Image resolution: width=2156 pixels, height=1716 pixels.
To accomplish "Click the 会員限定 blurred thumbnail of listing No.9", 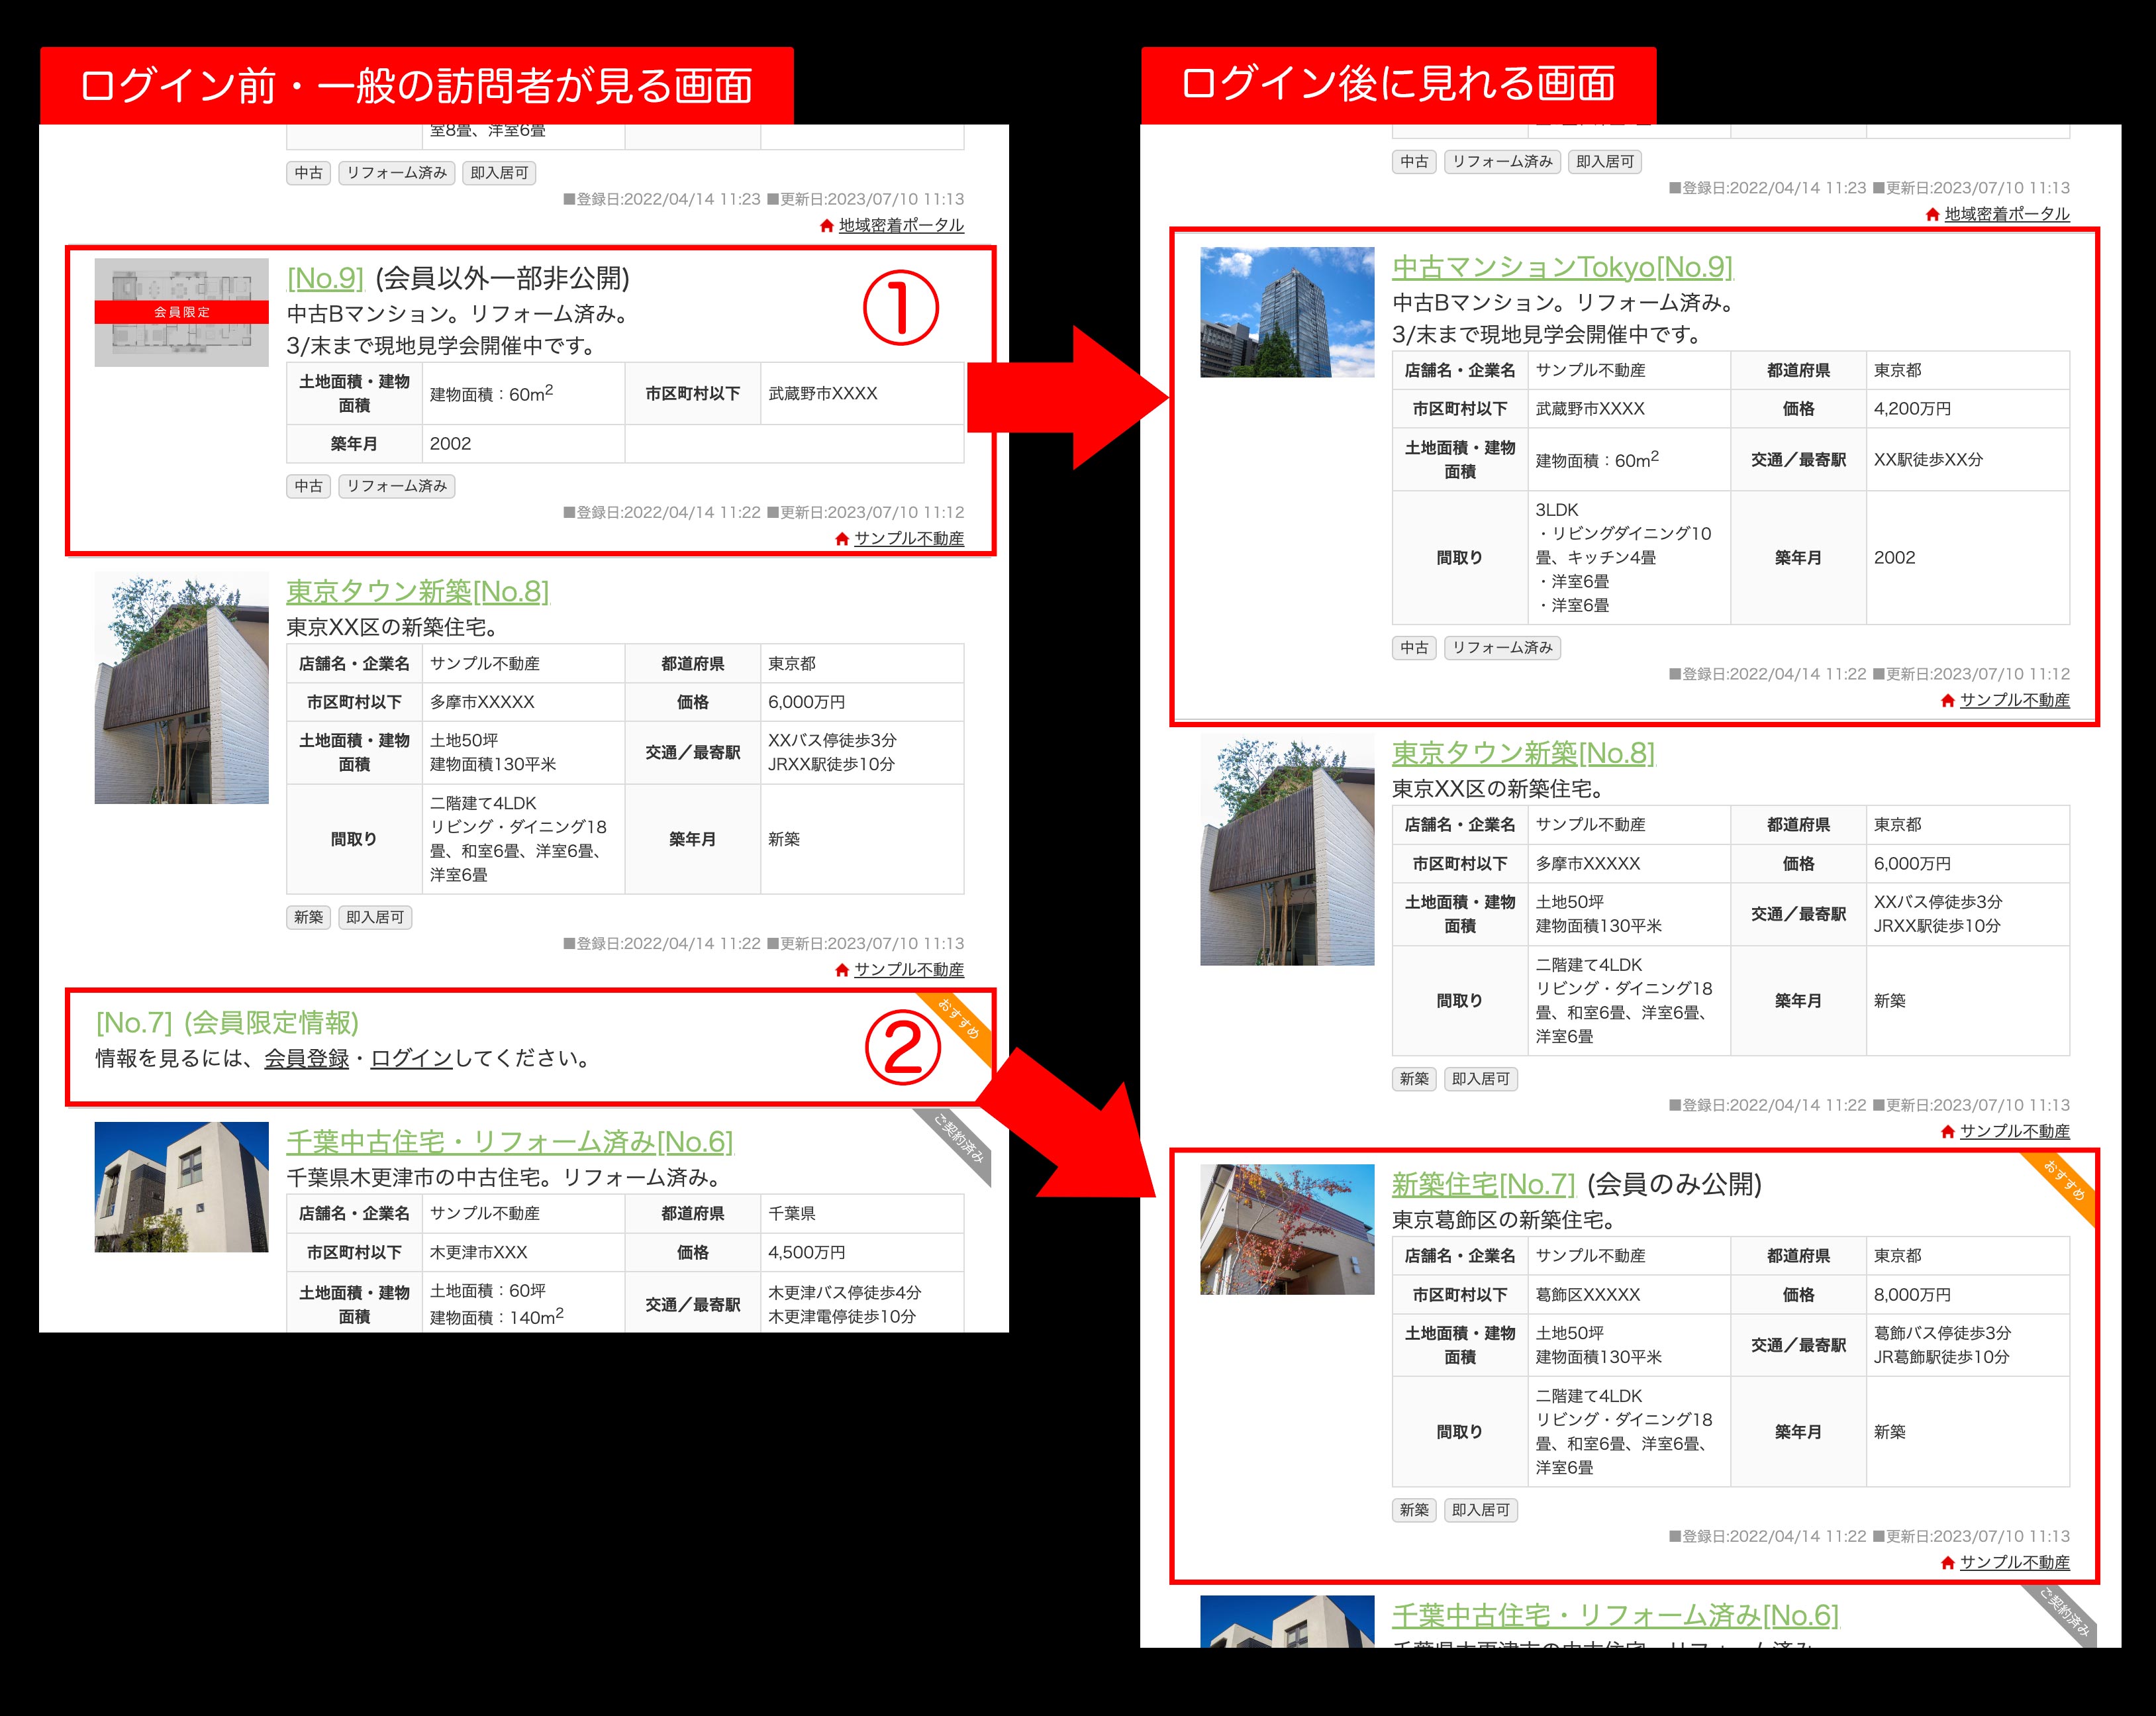I will click(x=181, y=312).
